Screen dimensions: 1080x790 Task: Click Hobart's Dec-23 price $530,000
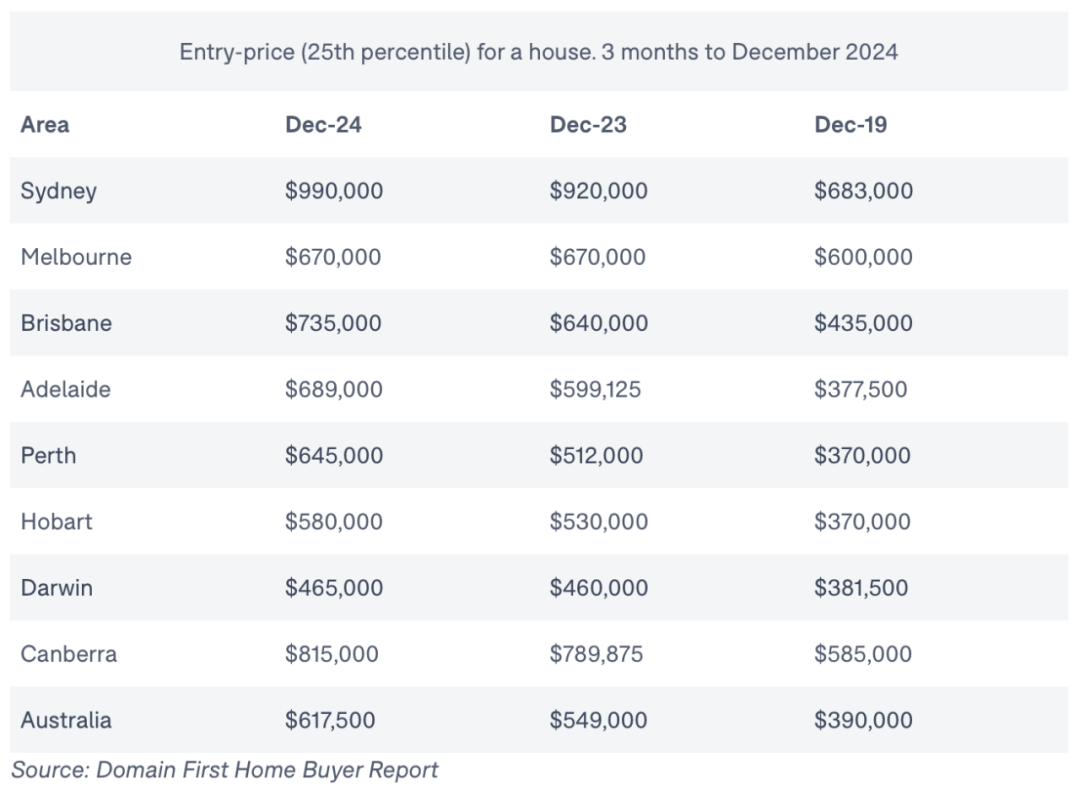click(x=599, y=521)
